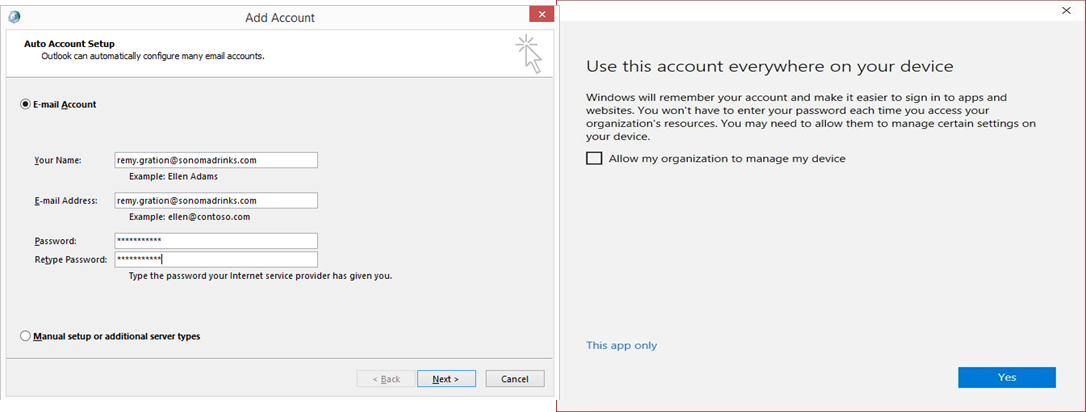1086x412 pixels.
Task: Select the E-mail Account radio button
Action: pos(26,105)
